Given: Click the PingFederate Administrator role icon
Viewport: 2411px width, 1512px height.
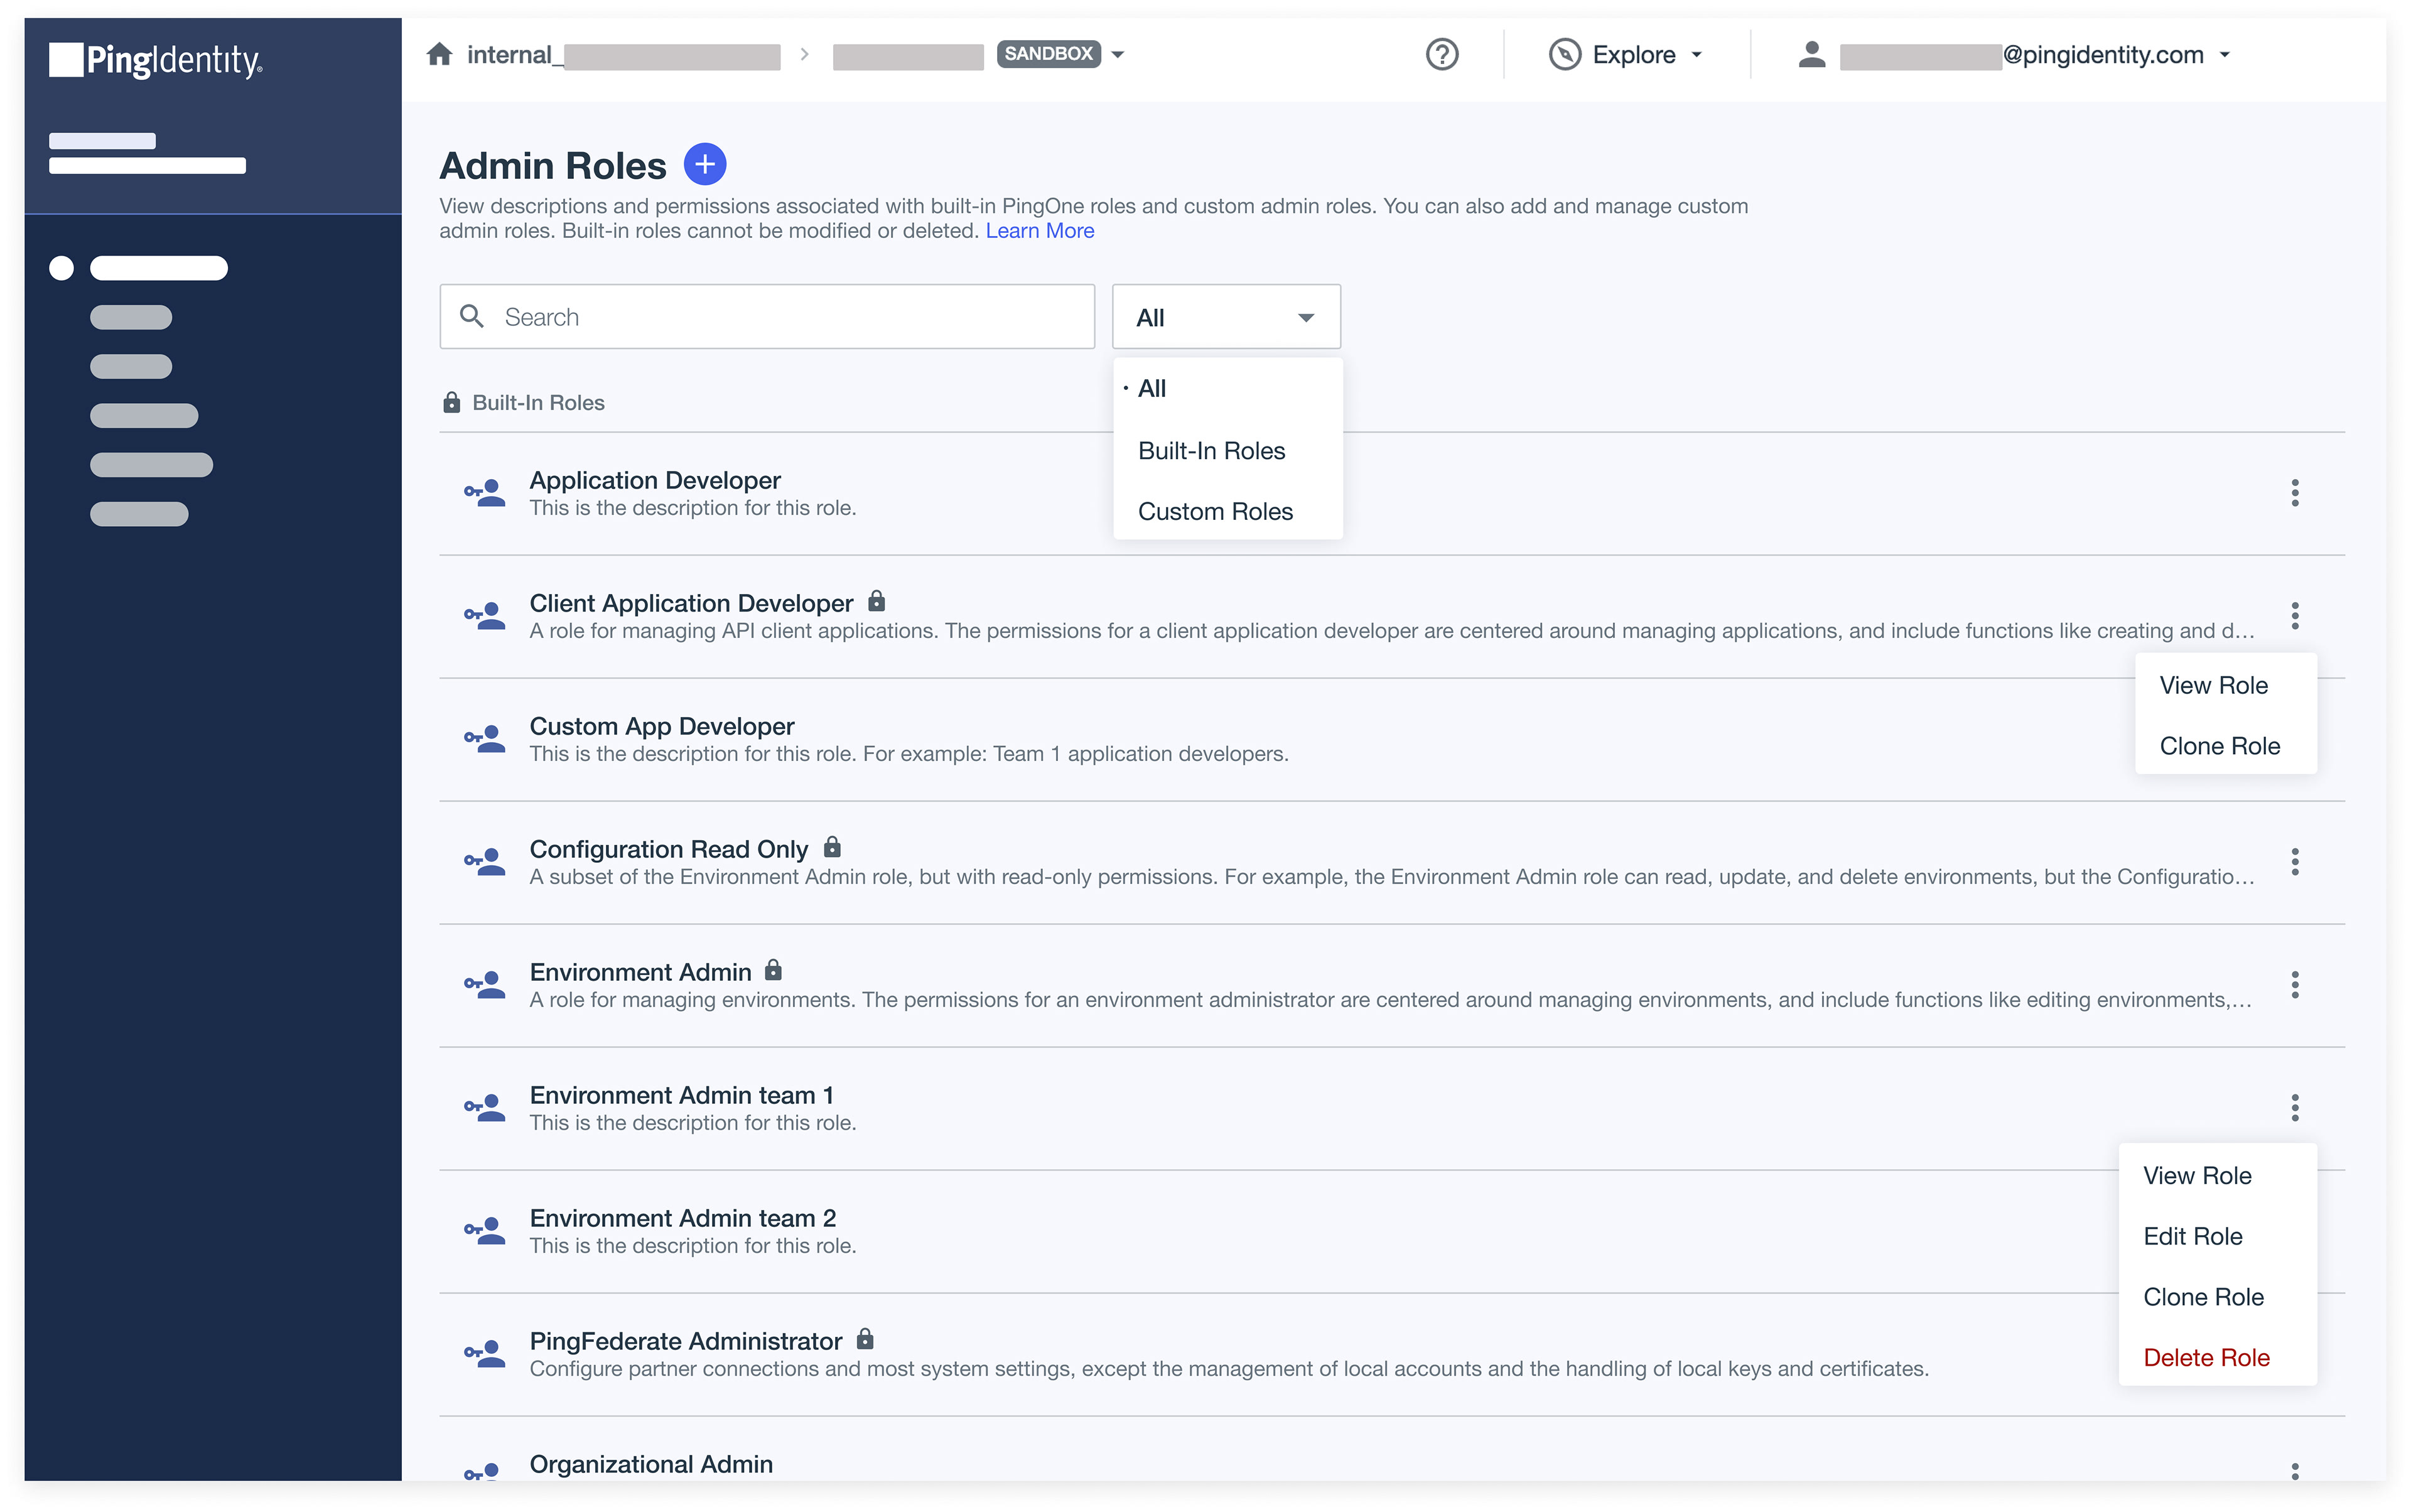Looking at the screenshot, I should [484, 1354].
